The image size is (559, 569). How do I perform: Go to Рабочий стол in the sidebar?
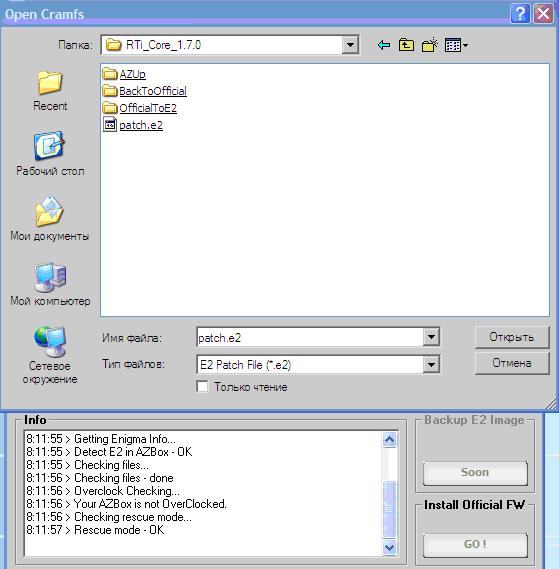click(50, 153)
